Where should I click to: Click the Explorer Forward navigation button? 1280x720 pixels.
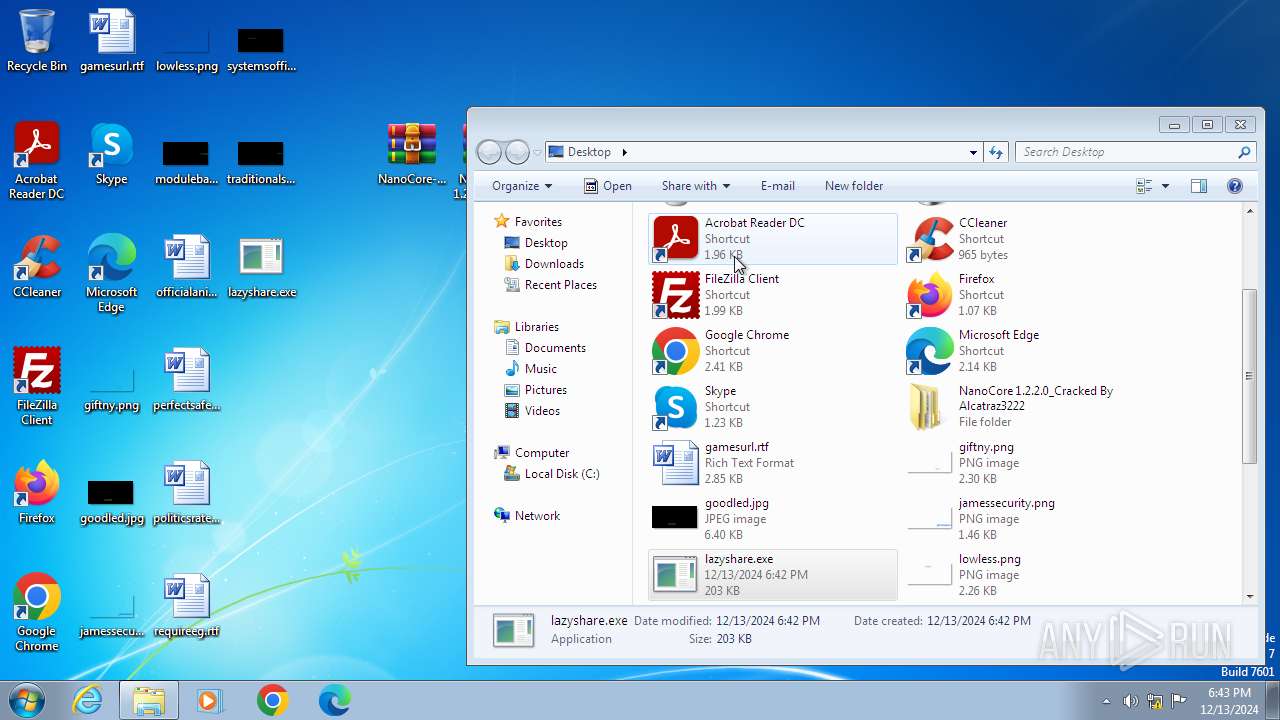(x=517, y=152)
